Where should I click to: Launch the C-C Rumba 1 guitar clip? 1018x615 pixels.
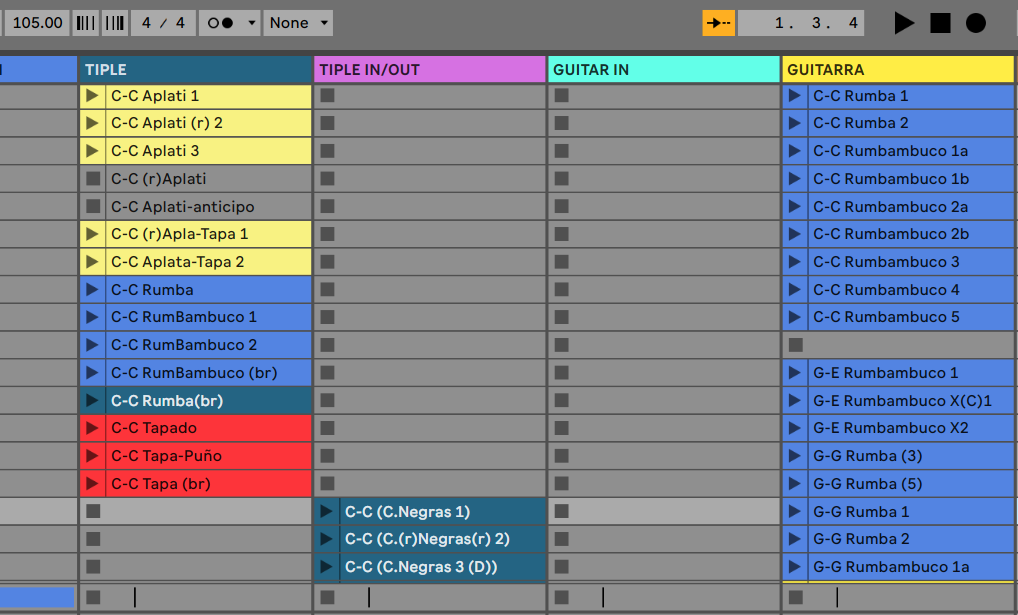click(795, 96)
